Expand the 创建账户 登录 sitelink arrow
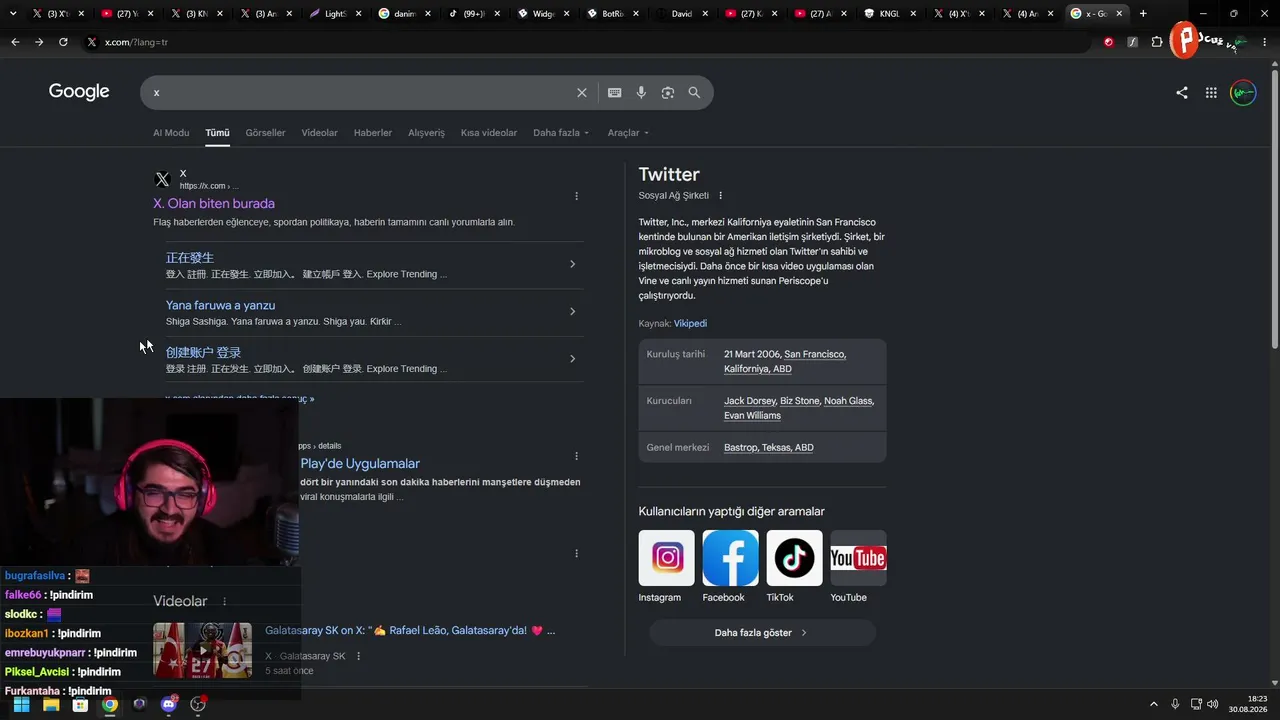The width and height of the screenshot is (1280, 720). click(x=572, y=359)
